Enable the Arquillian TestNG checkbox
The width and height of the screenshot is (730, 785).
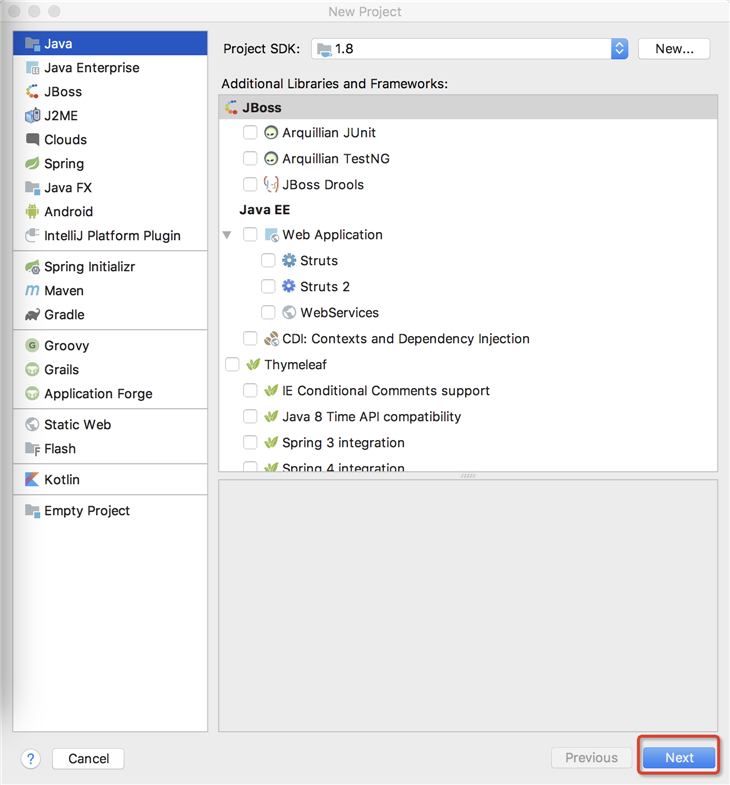pyautogui.click(x=250, y=159)
